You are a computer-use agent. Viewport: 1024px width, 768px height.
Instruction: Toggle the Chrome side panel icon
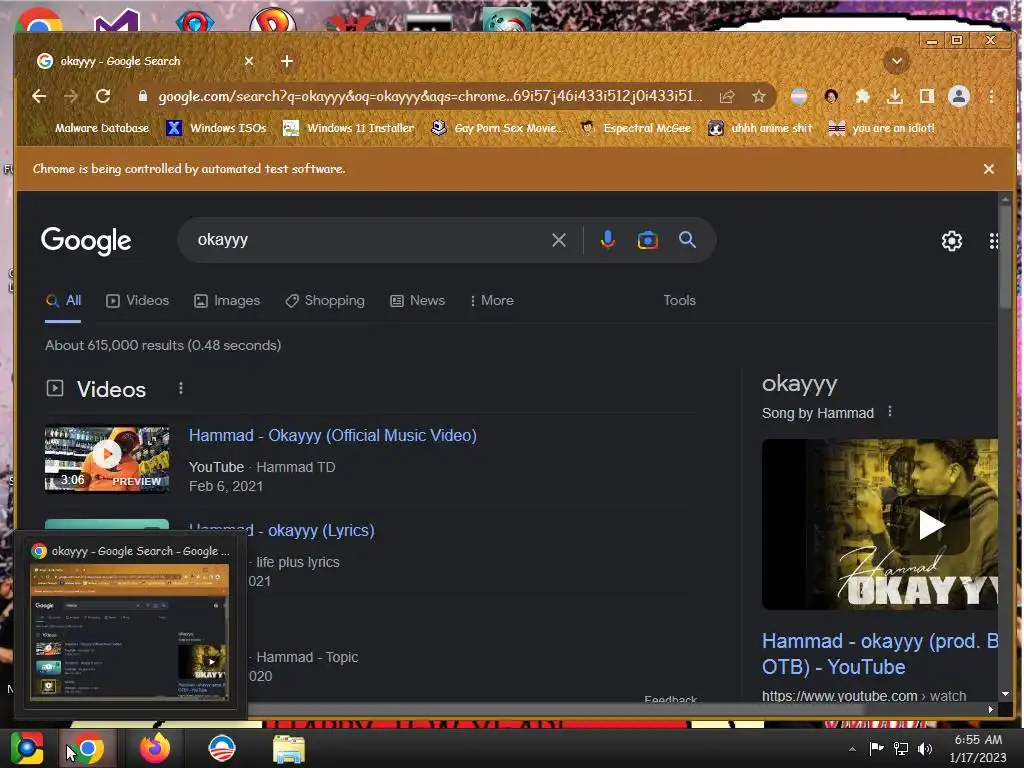(x=926, y=97)
